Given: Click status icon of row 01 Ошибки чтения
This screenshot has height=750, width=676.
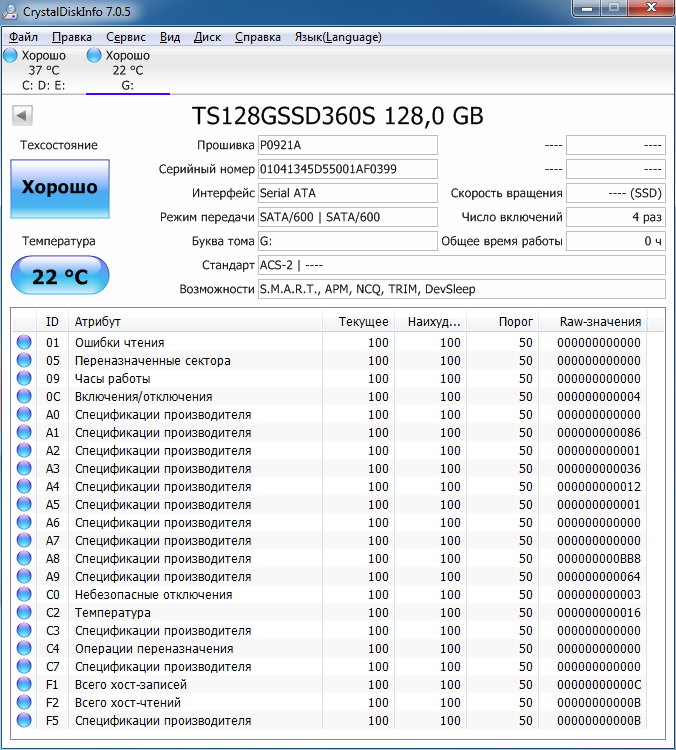Looking at the screenshot, I should tap(24, 342).
